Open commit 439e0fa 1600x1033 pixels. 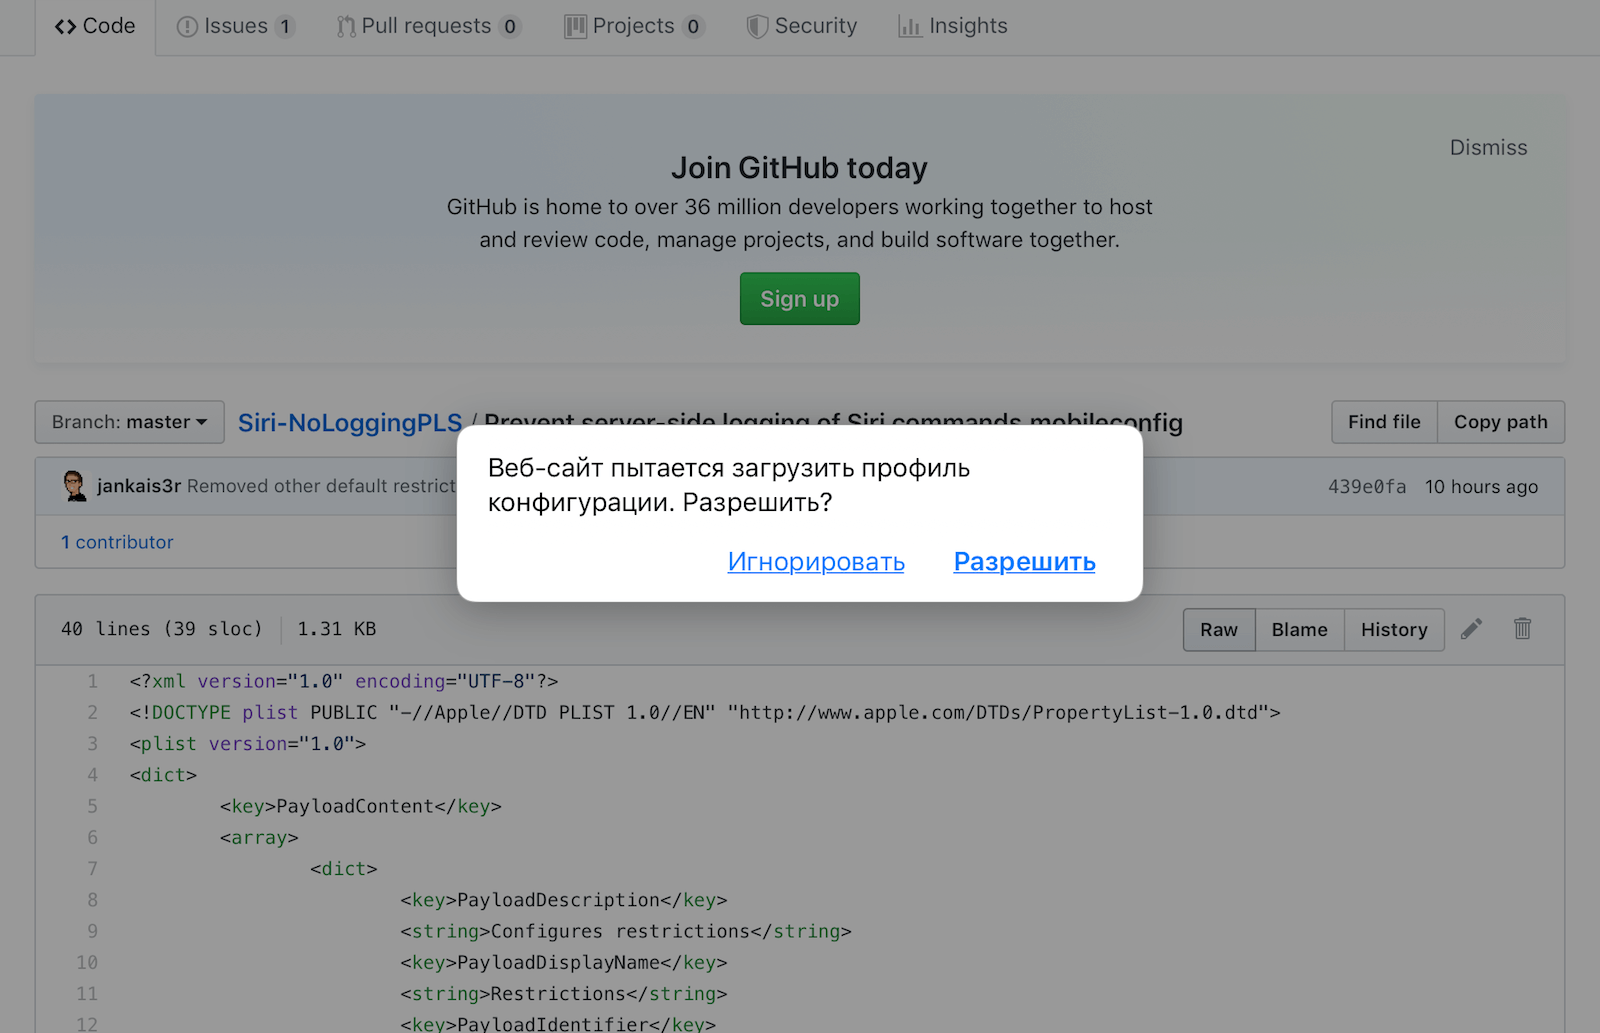coord(1367,487)
